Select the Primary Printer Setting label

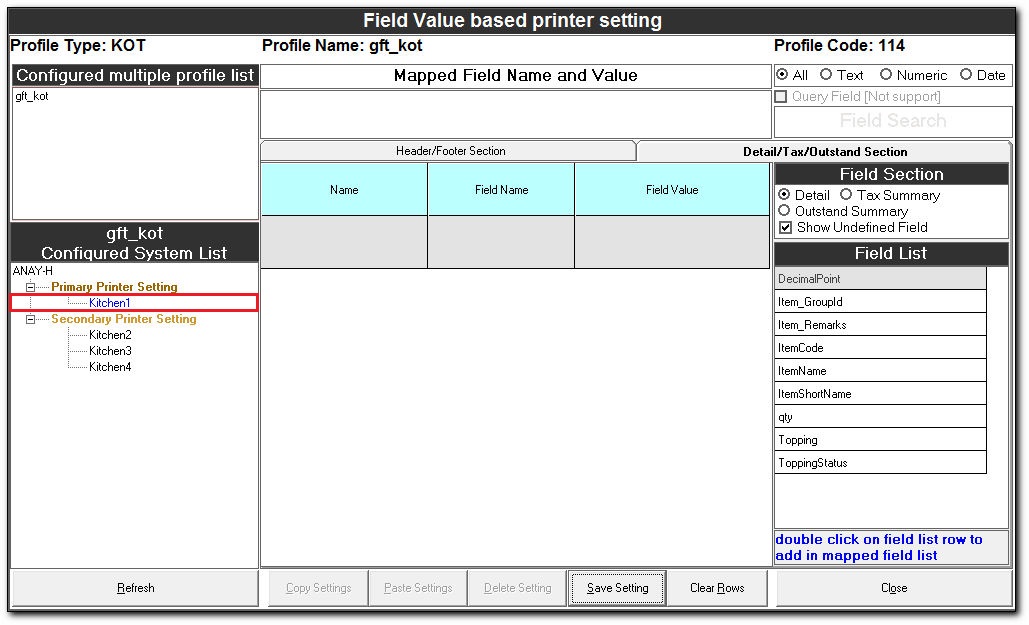point(114,287)
